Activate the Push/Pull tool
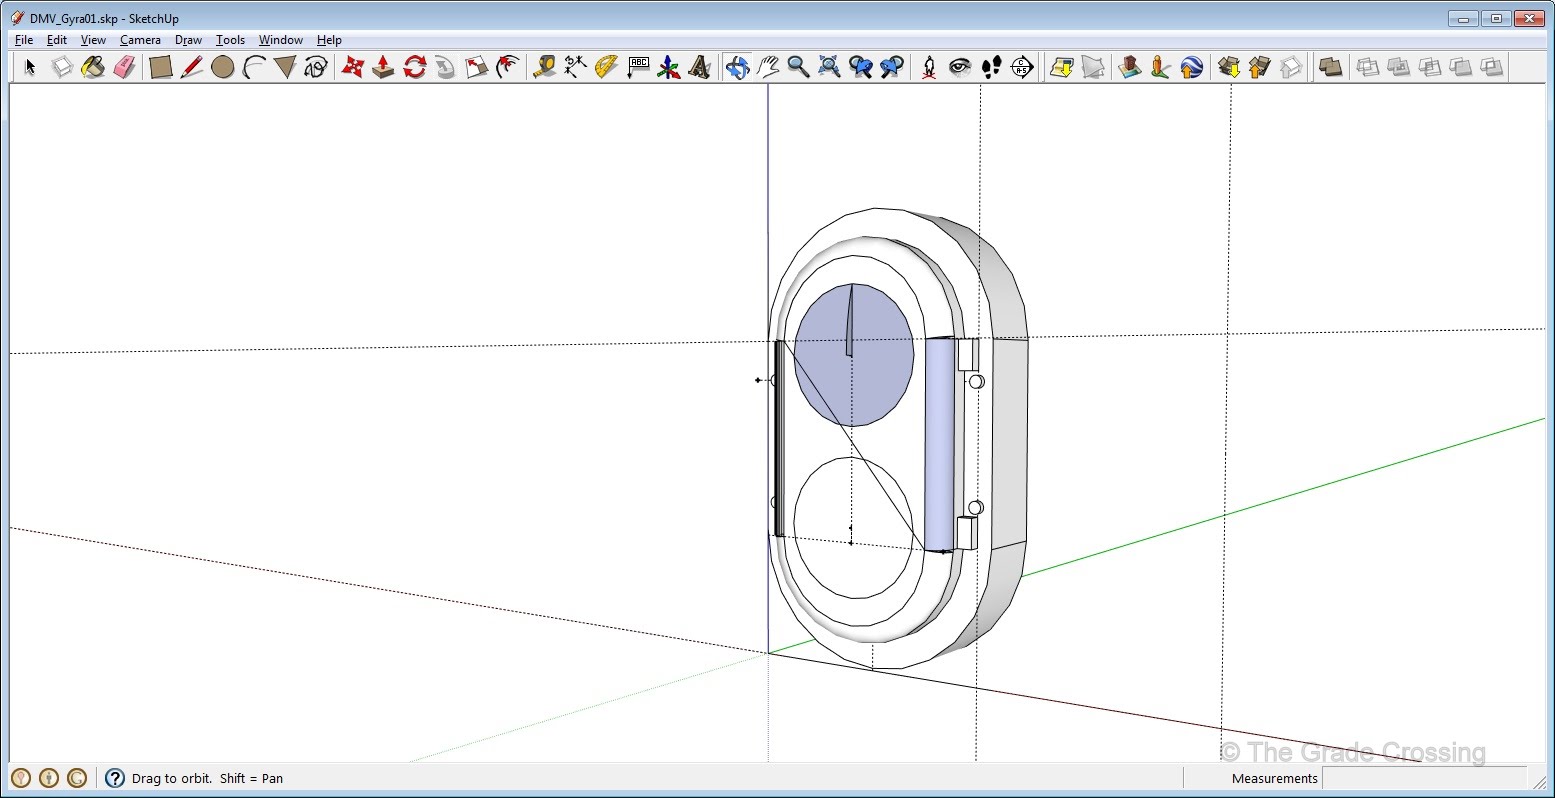 point(383,67)
